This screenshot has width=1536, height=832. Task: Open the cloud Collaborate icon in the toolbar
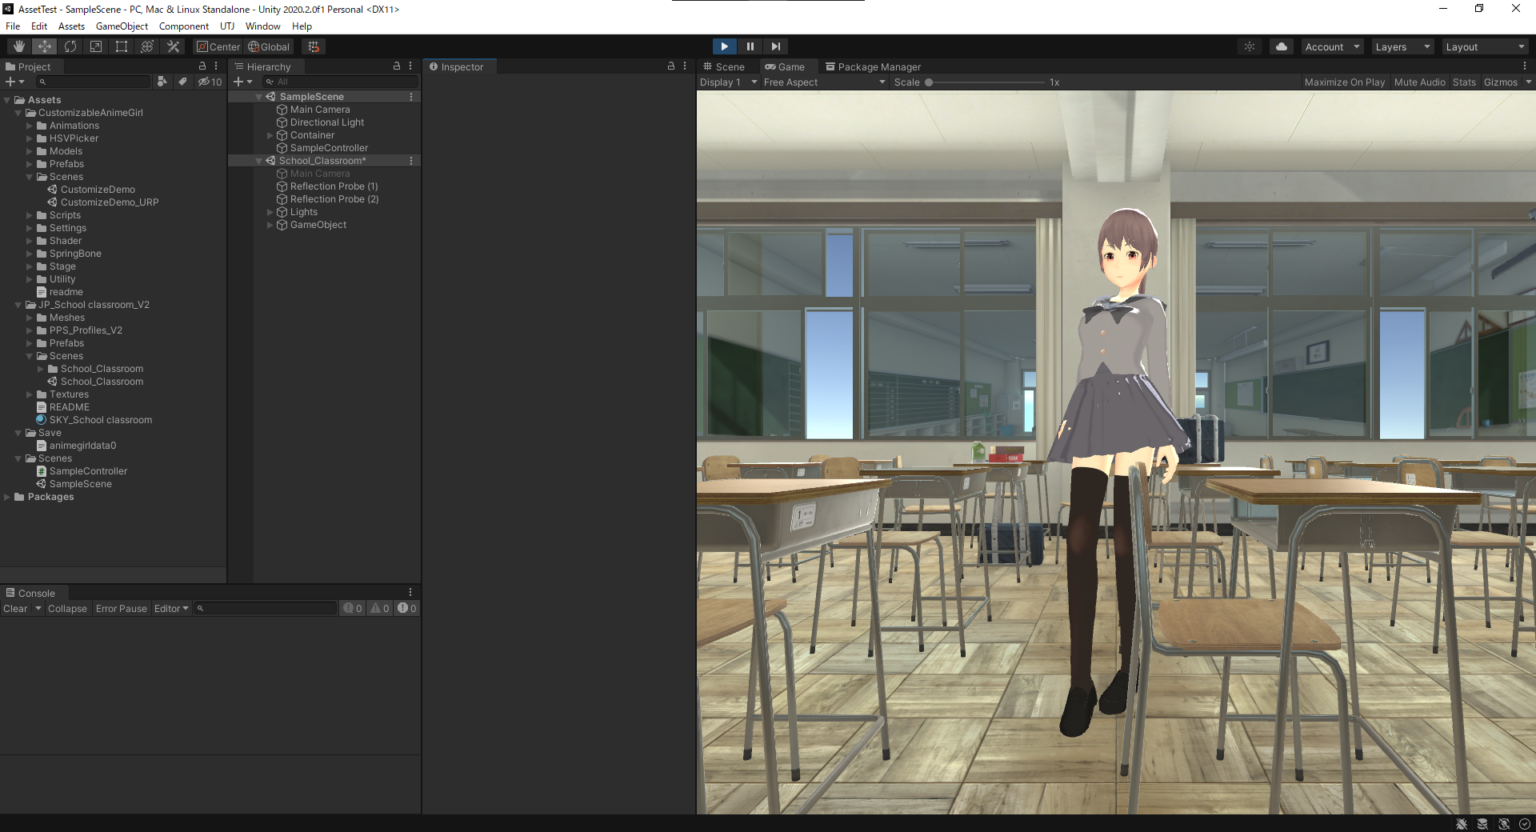tap(1281, 46)
